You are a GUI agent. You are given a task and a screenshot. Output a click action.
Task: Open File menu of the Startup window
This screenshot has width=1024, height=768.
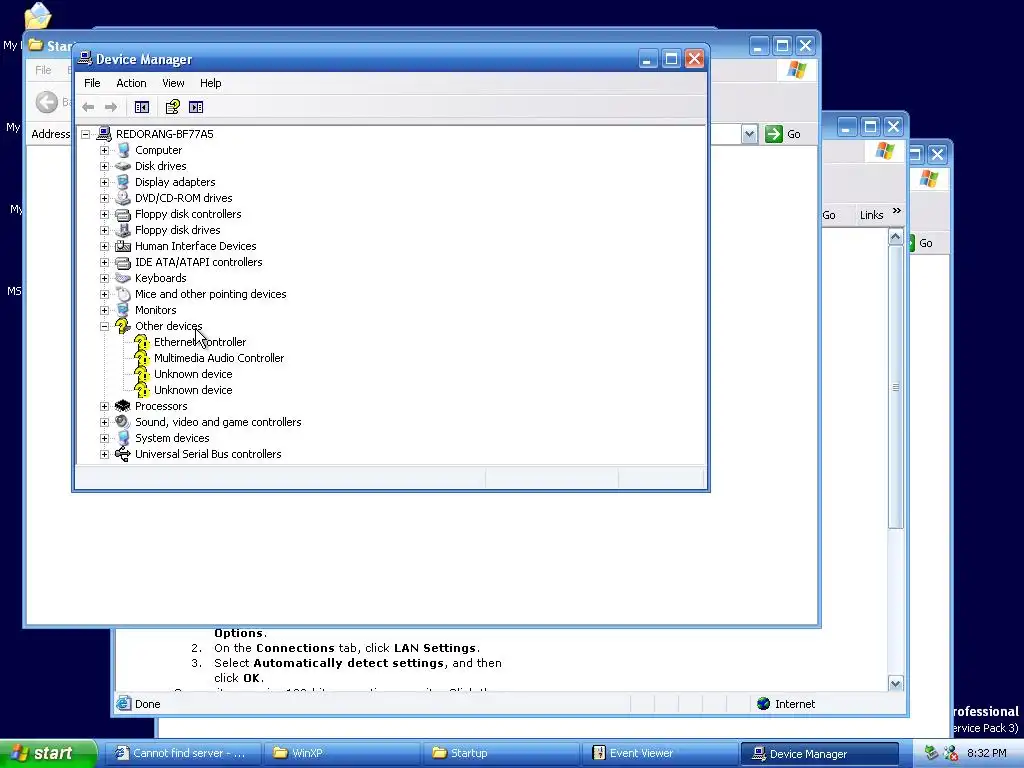[x=43, y=70]
